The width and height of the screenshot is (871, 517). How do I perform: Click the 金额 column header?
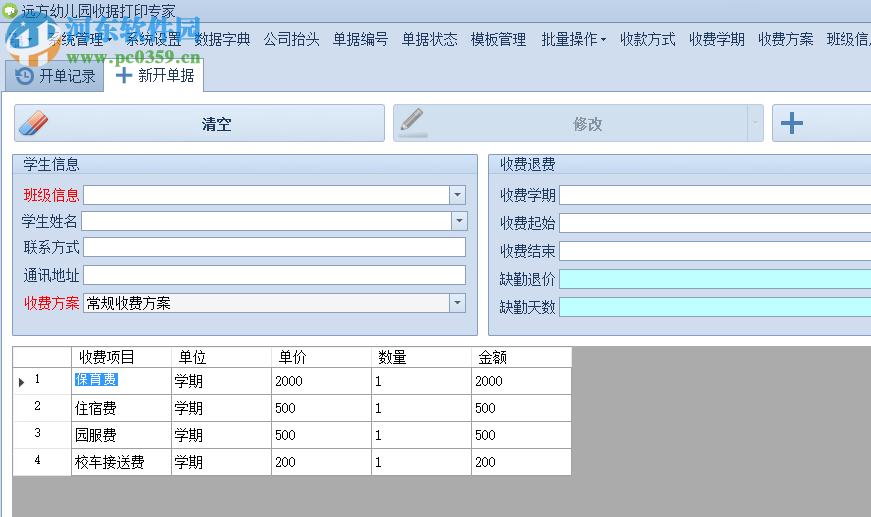(x=521, y=357)
